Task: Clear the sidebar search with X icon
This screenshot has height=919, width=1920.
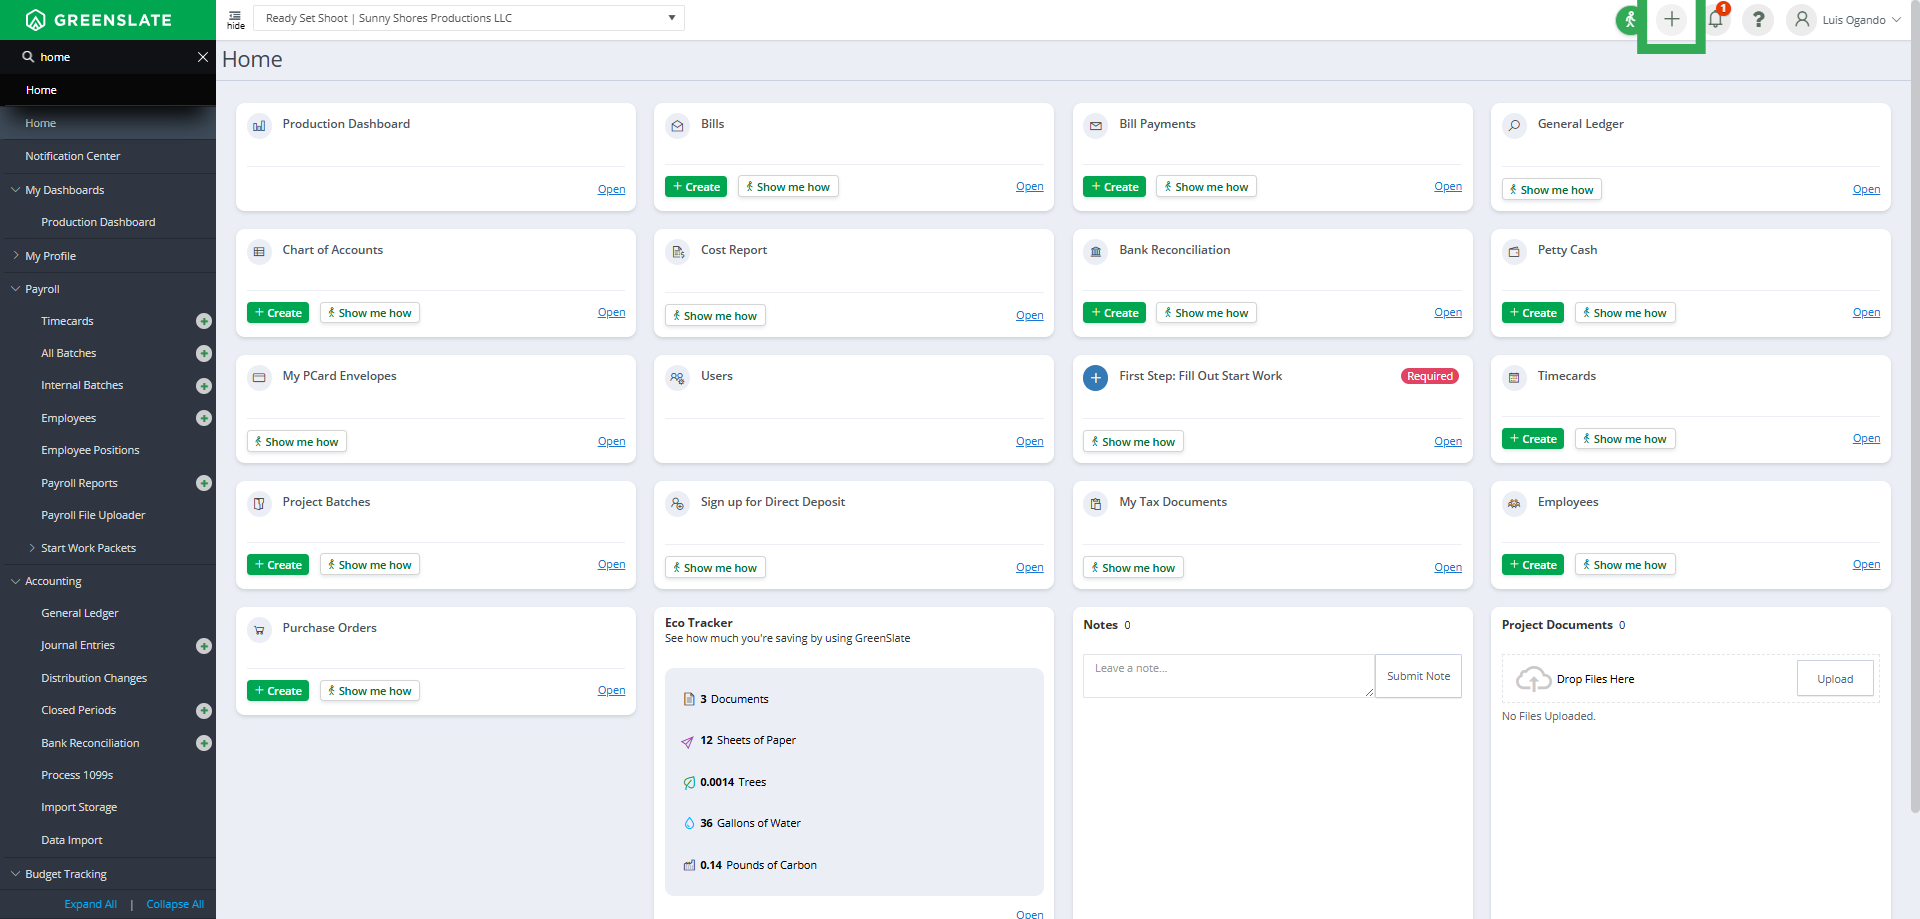Action: (203, 57)
